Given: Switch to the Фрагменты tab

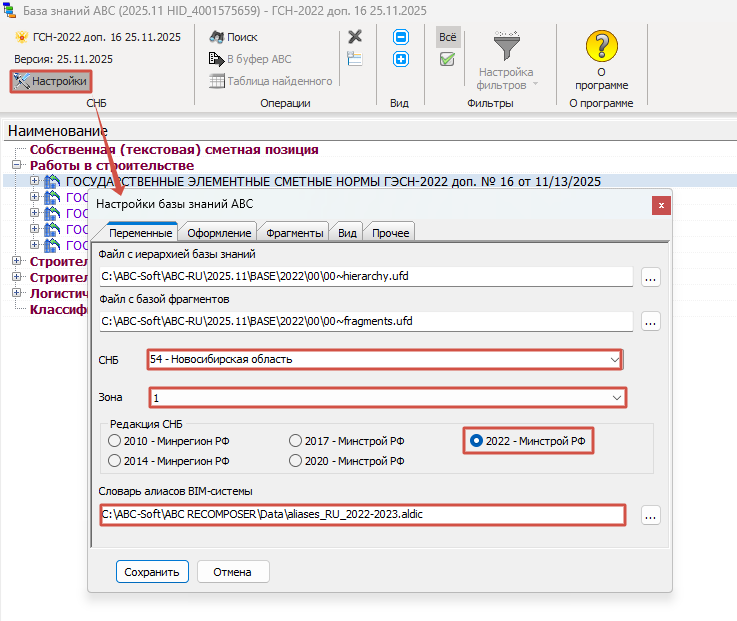Looking at the screenshot, I should 295,233.
